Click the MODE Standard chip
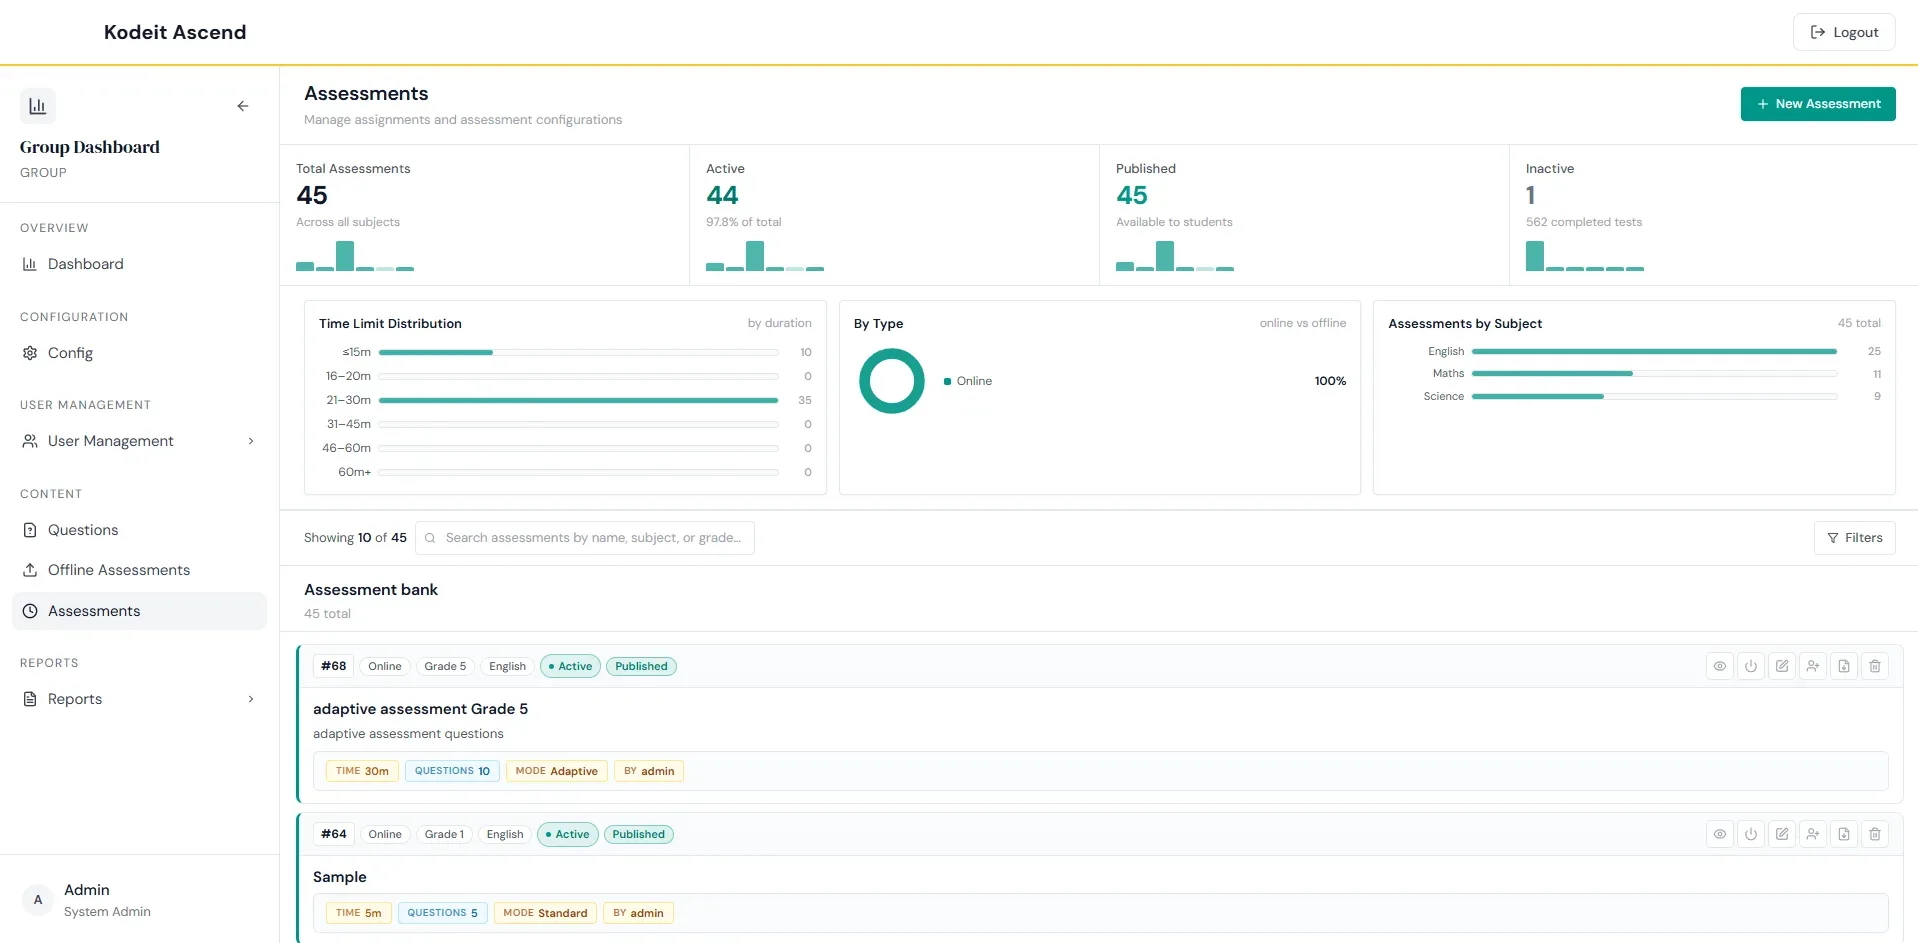Image resolution: width=1918 pixels, height=943 pixels. 545,913
